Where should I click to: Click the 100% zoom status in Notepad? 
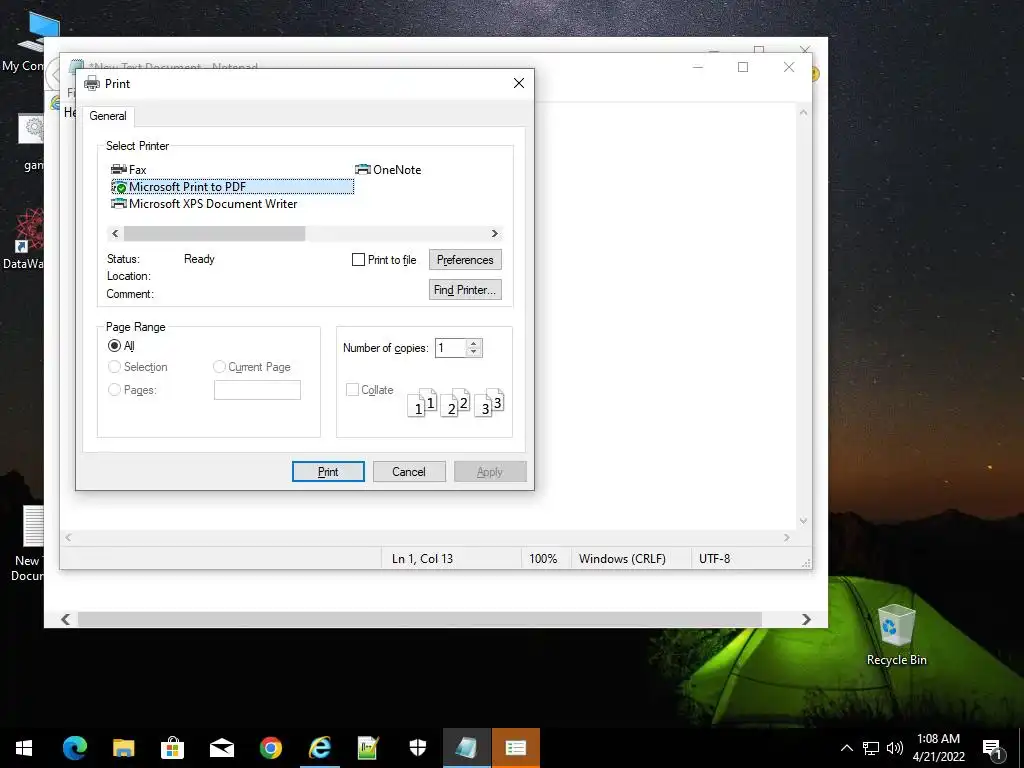tap(543, 559)
